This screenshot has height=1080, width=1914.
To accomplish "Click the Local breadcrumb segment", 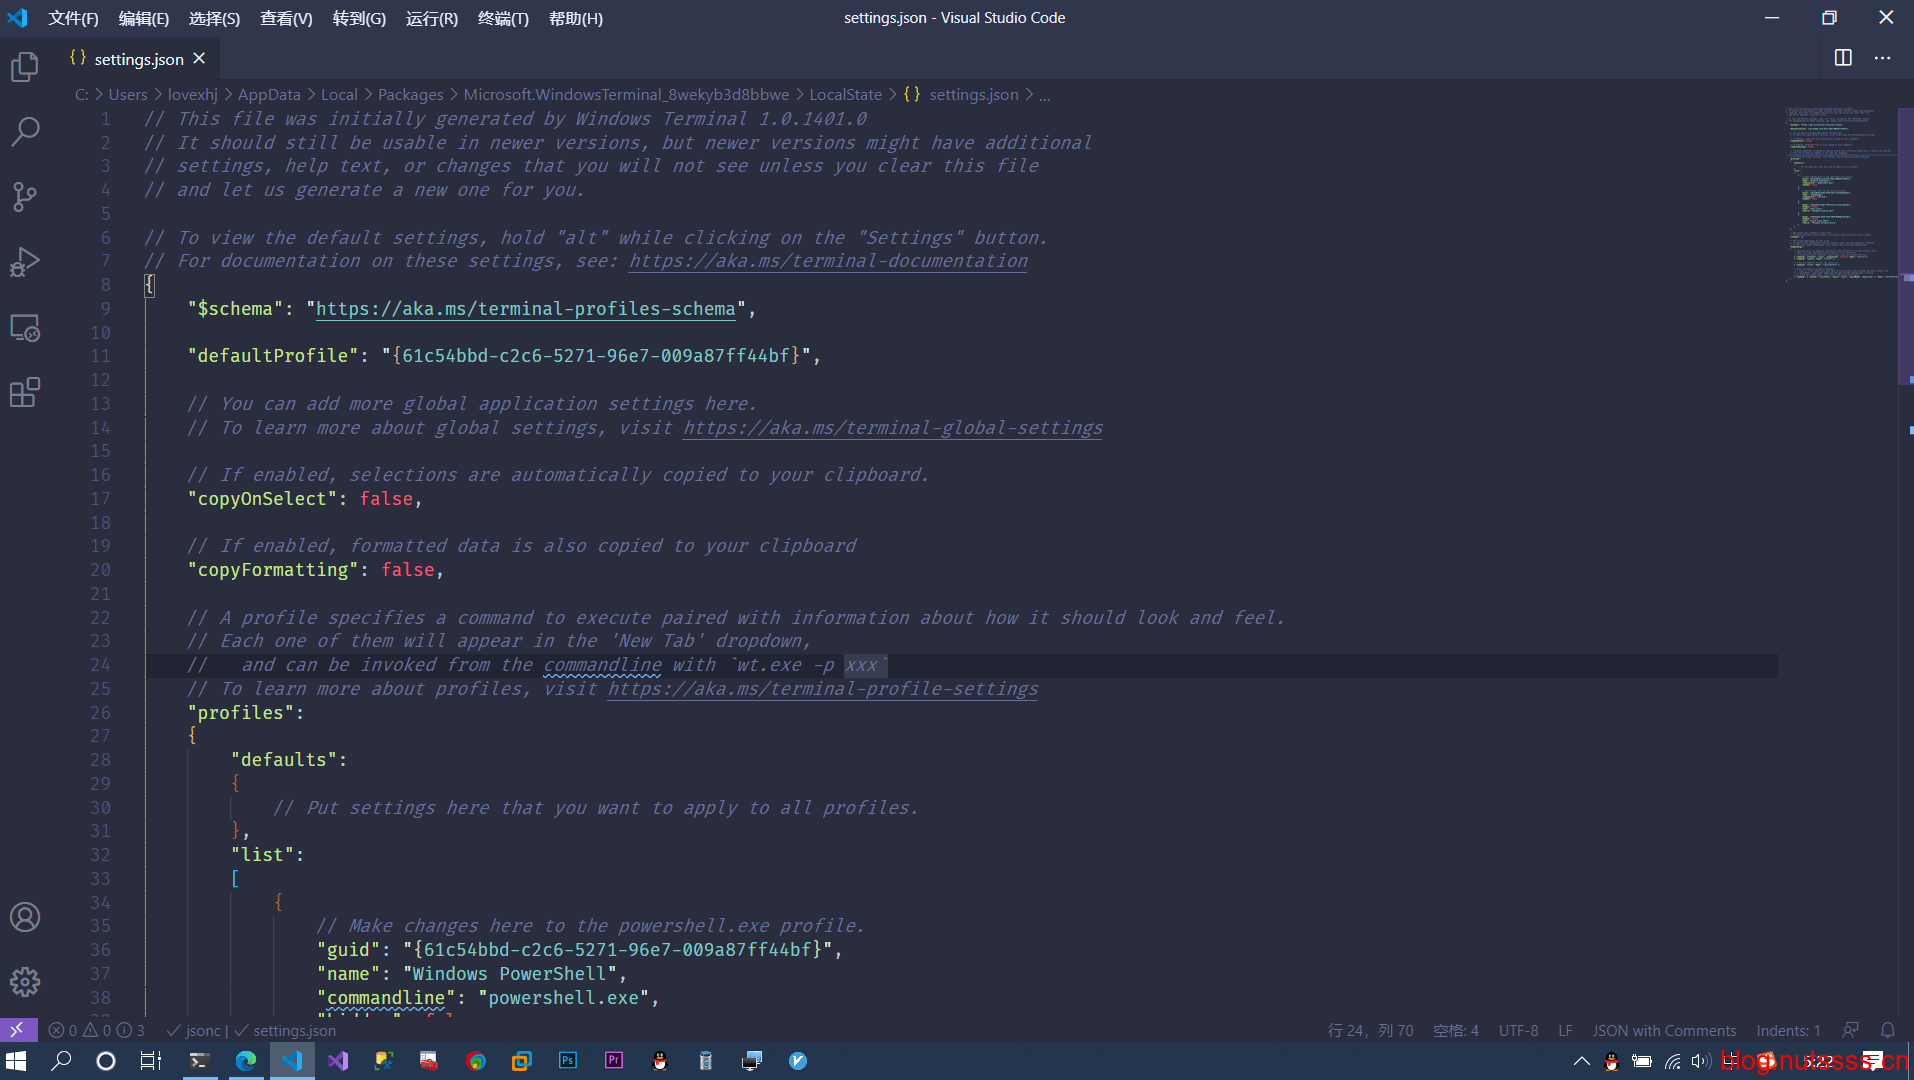I will 339,95.
